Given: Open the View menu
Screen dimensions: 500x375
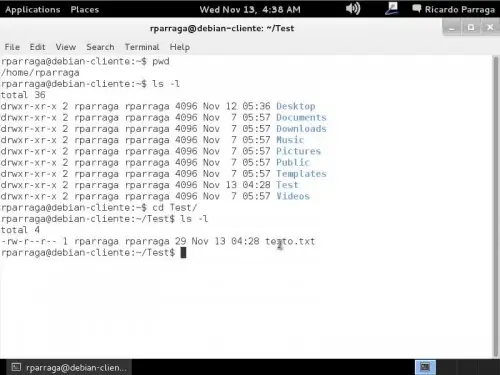Looking at the screenshot, I should (66, 47).
